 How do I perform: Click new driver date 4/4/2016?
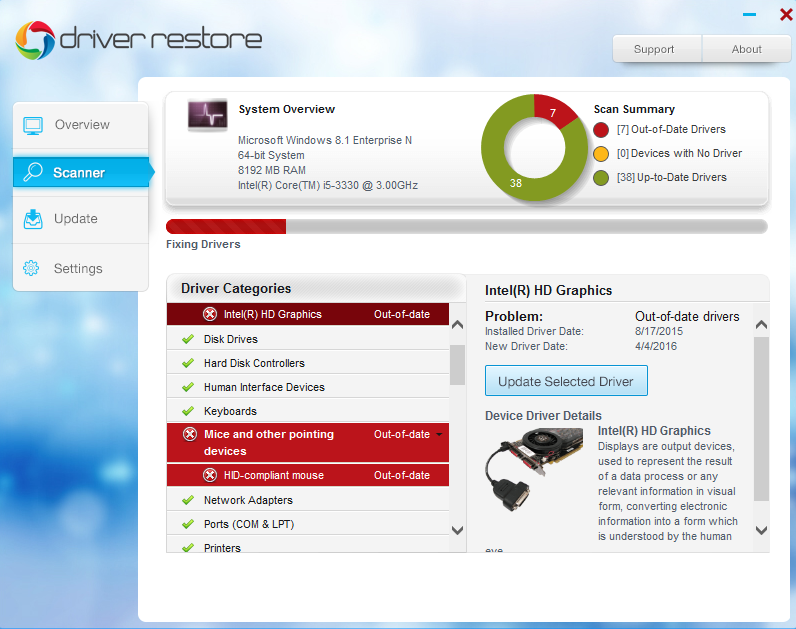pos(655,346)
